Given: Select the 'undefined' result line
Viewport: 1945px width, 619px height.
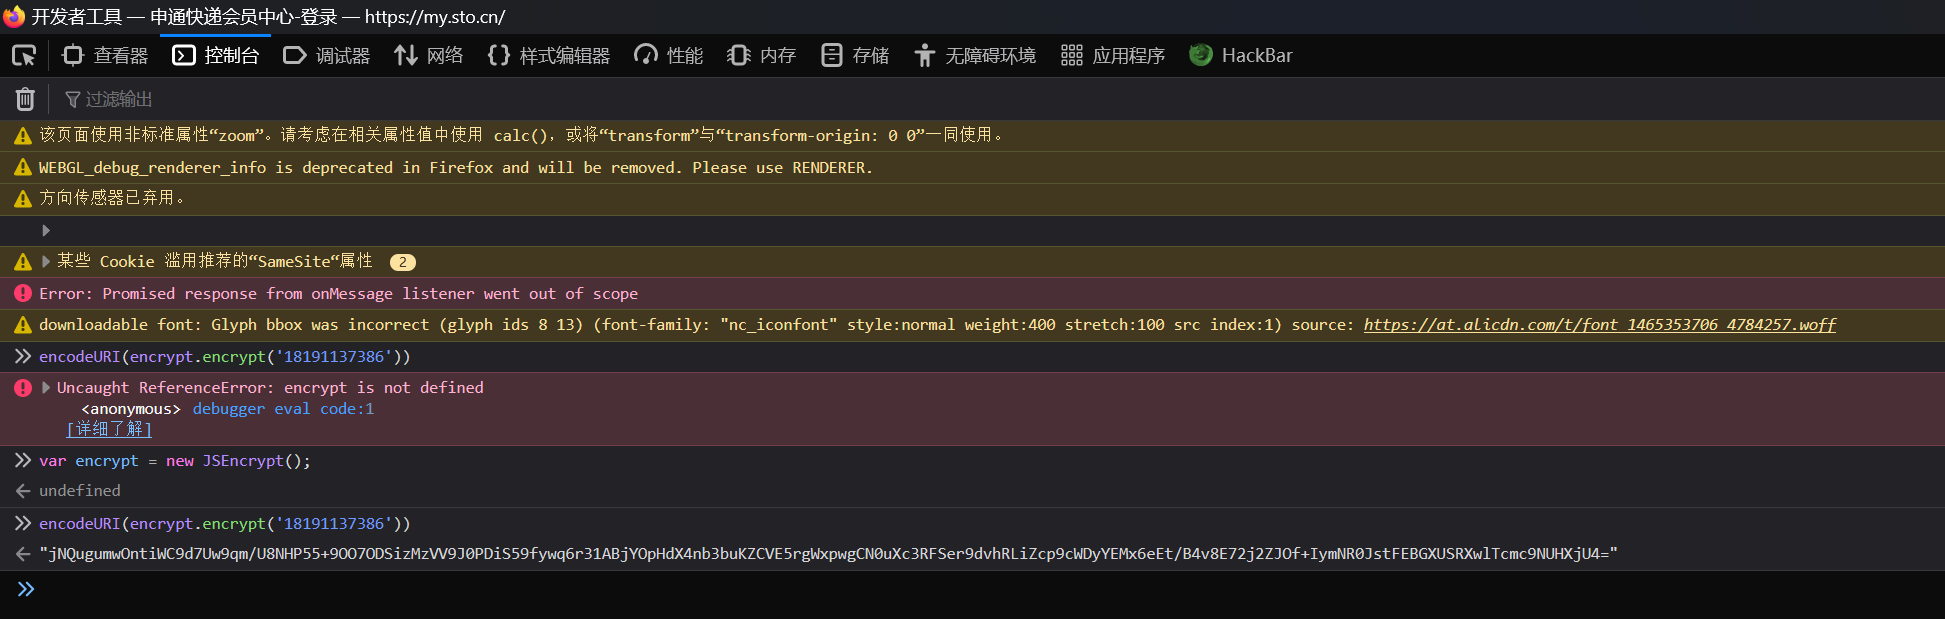Looking at the screenshot, I should click(80, 491).
